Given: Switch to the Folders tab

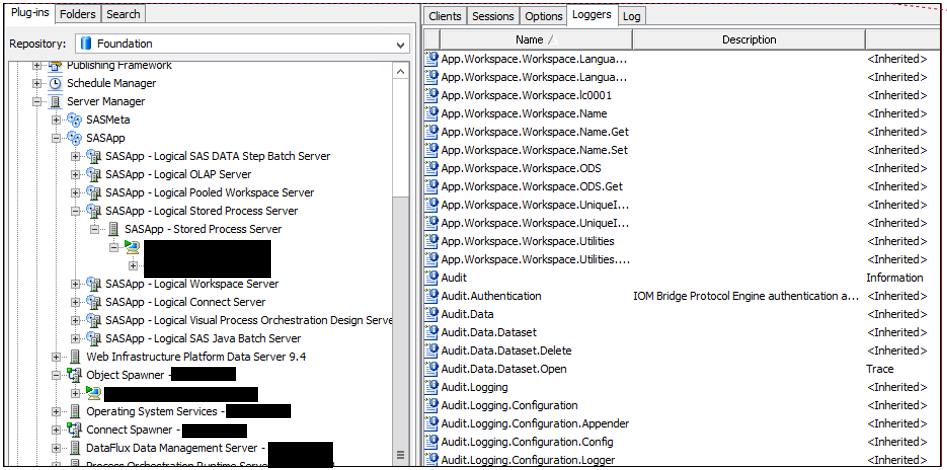Looking at the screenshot, I should [x=78, y=14].
